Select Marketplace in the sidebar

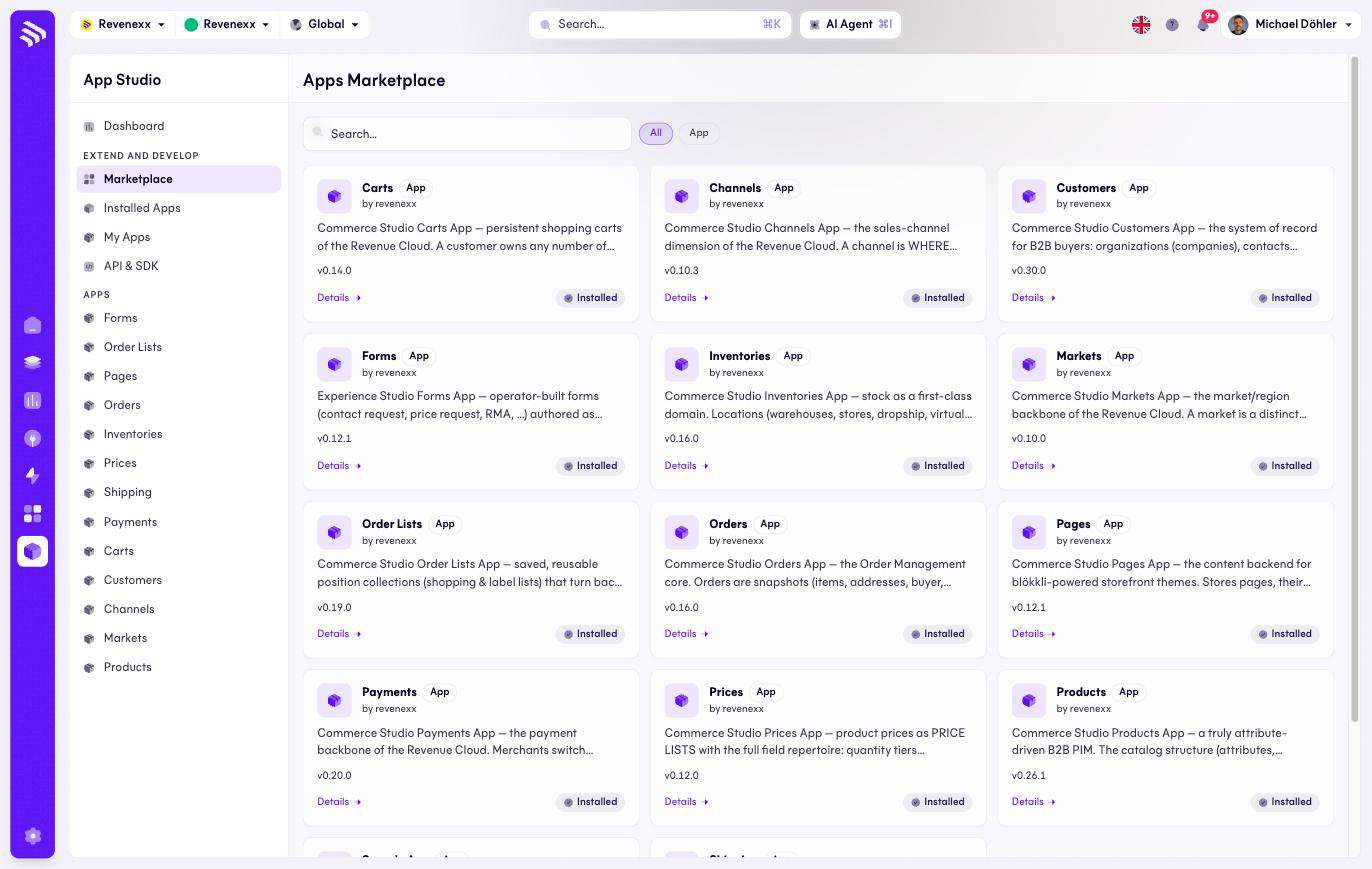click(x=179, y=179)
